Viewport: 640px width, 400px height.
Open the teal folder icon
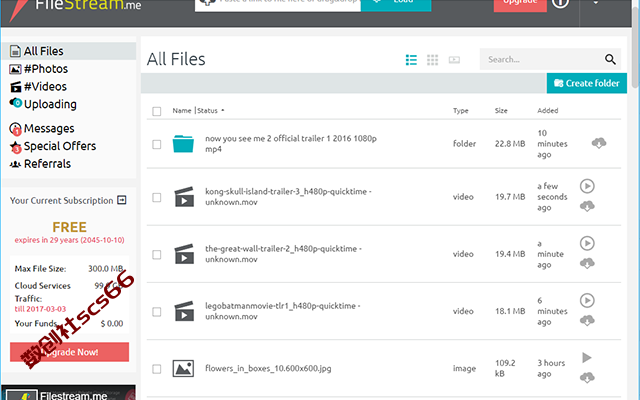(x=183, y=144)
